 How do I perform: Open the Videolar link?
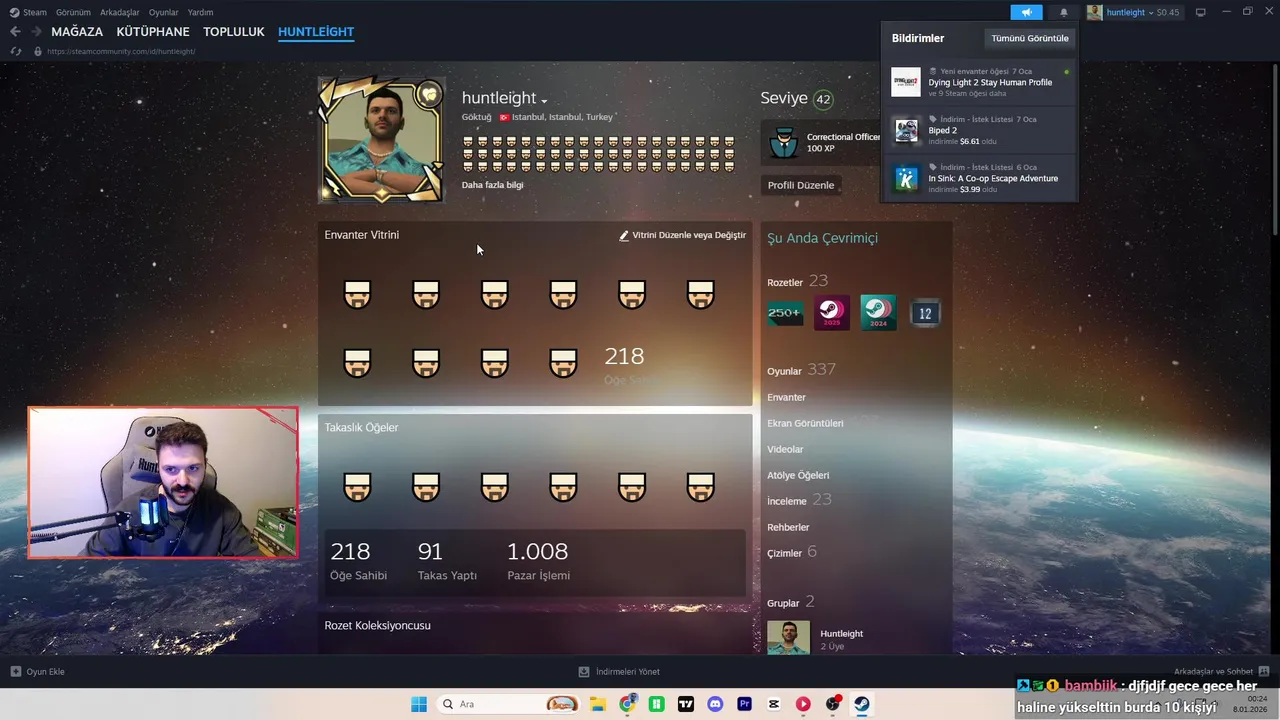(785, 449)
